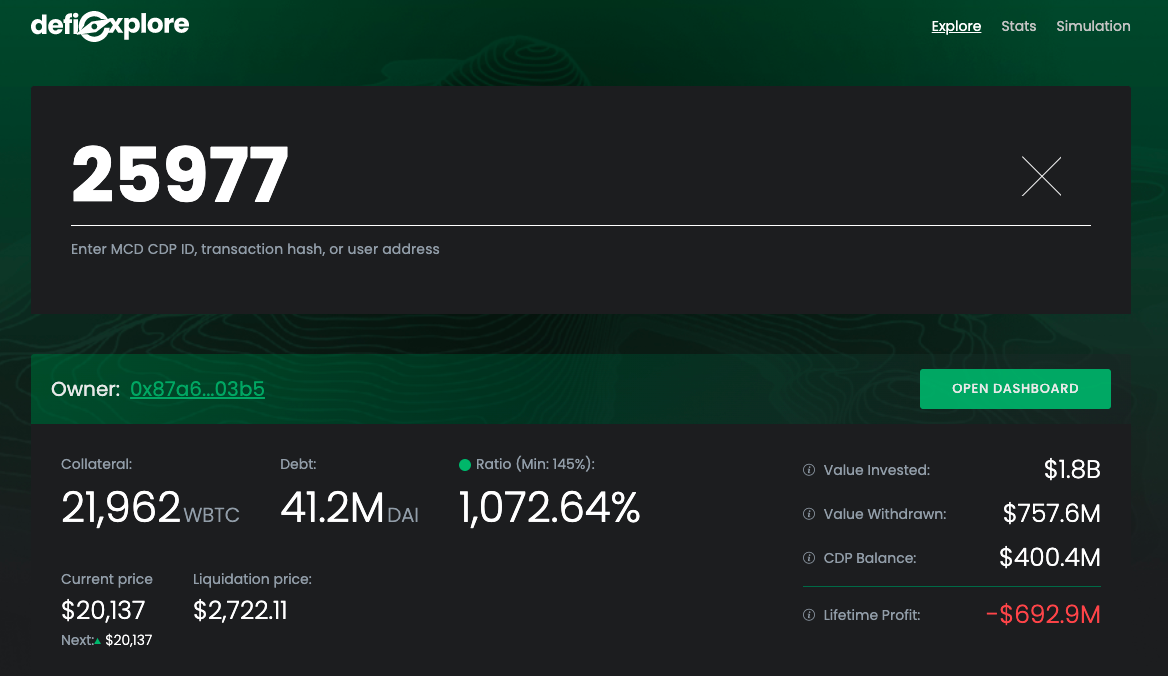1168x676 pixels.
Task: Click the DeFi Explore logo
Action: pos(110,27)
